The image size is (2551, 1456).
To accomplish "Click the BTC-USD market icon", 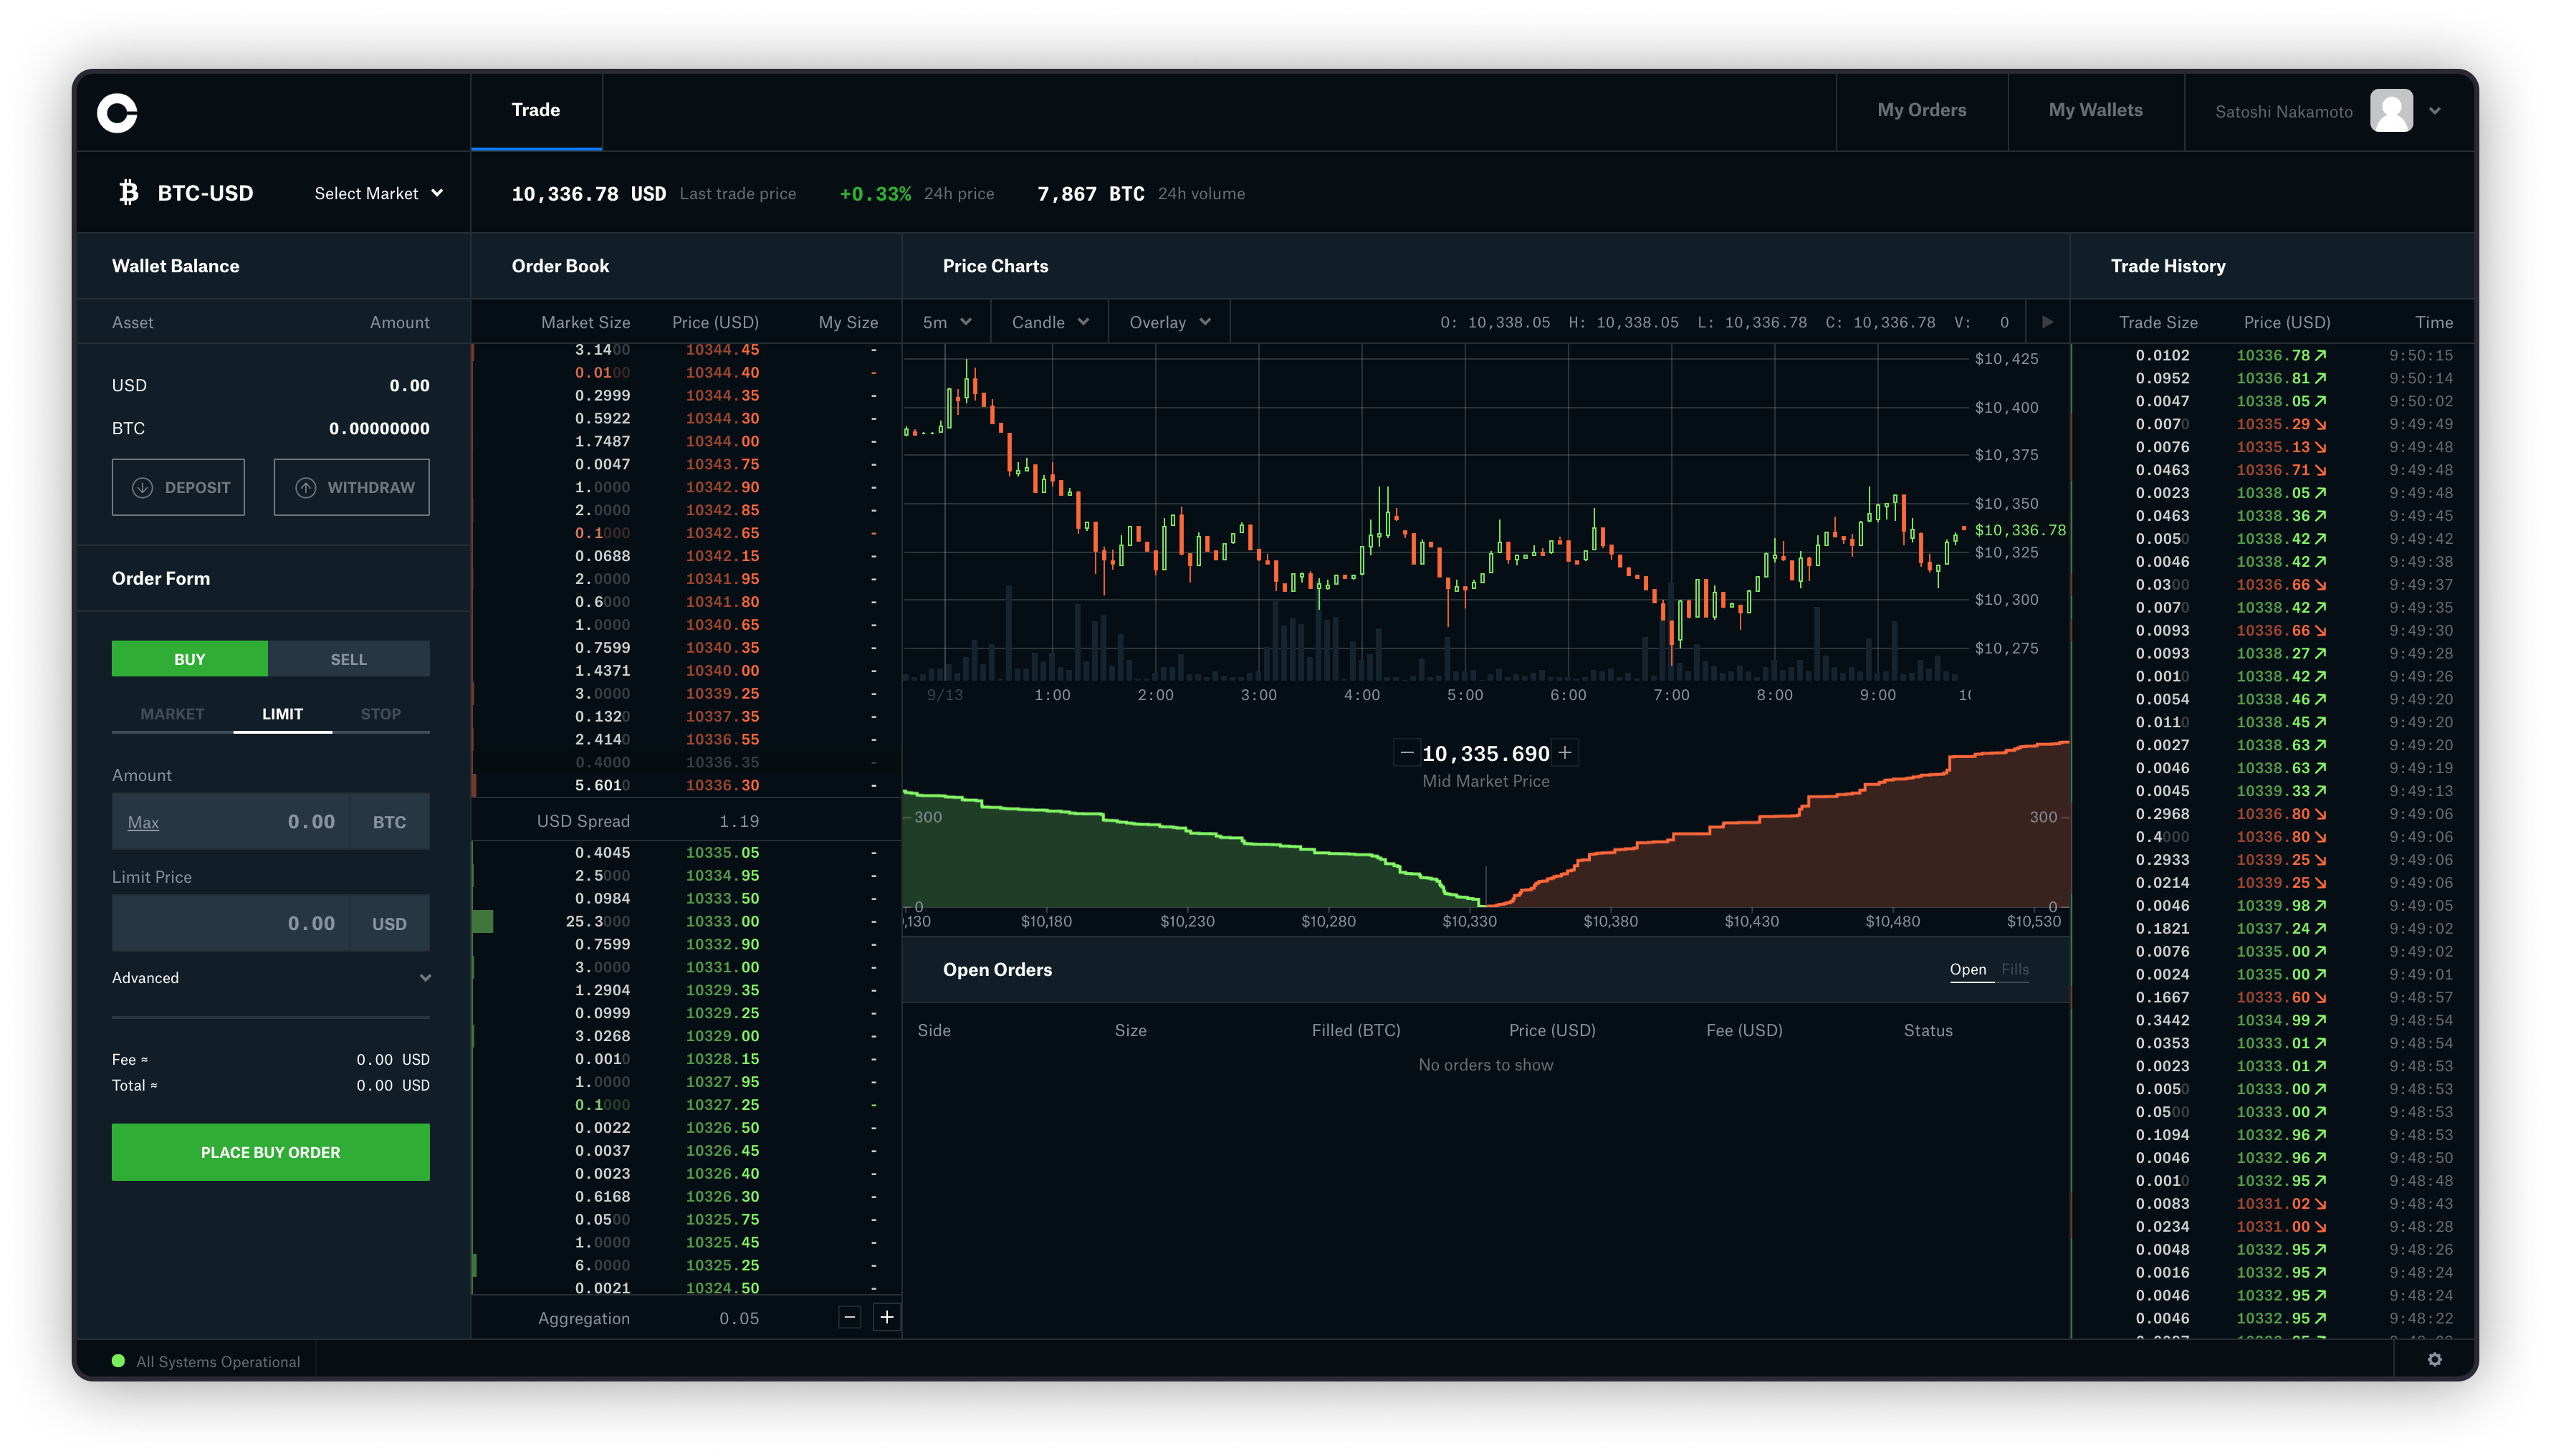I will 128,193.
